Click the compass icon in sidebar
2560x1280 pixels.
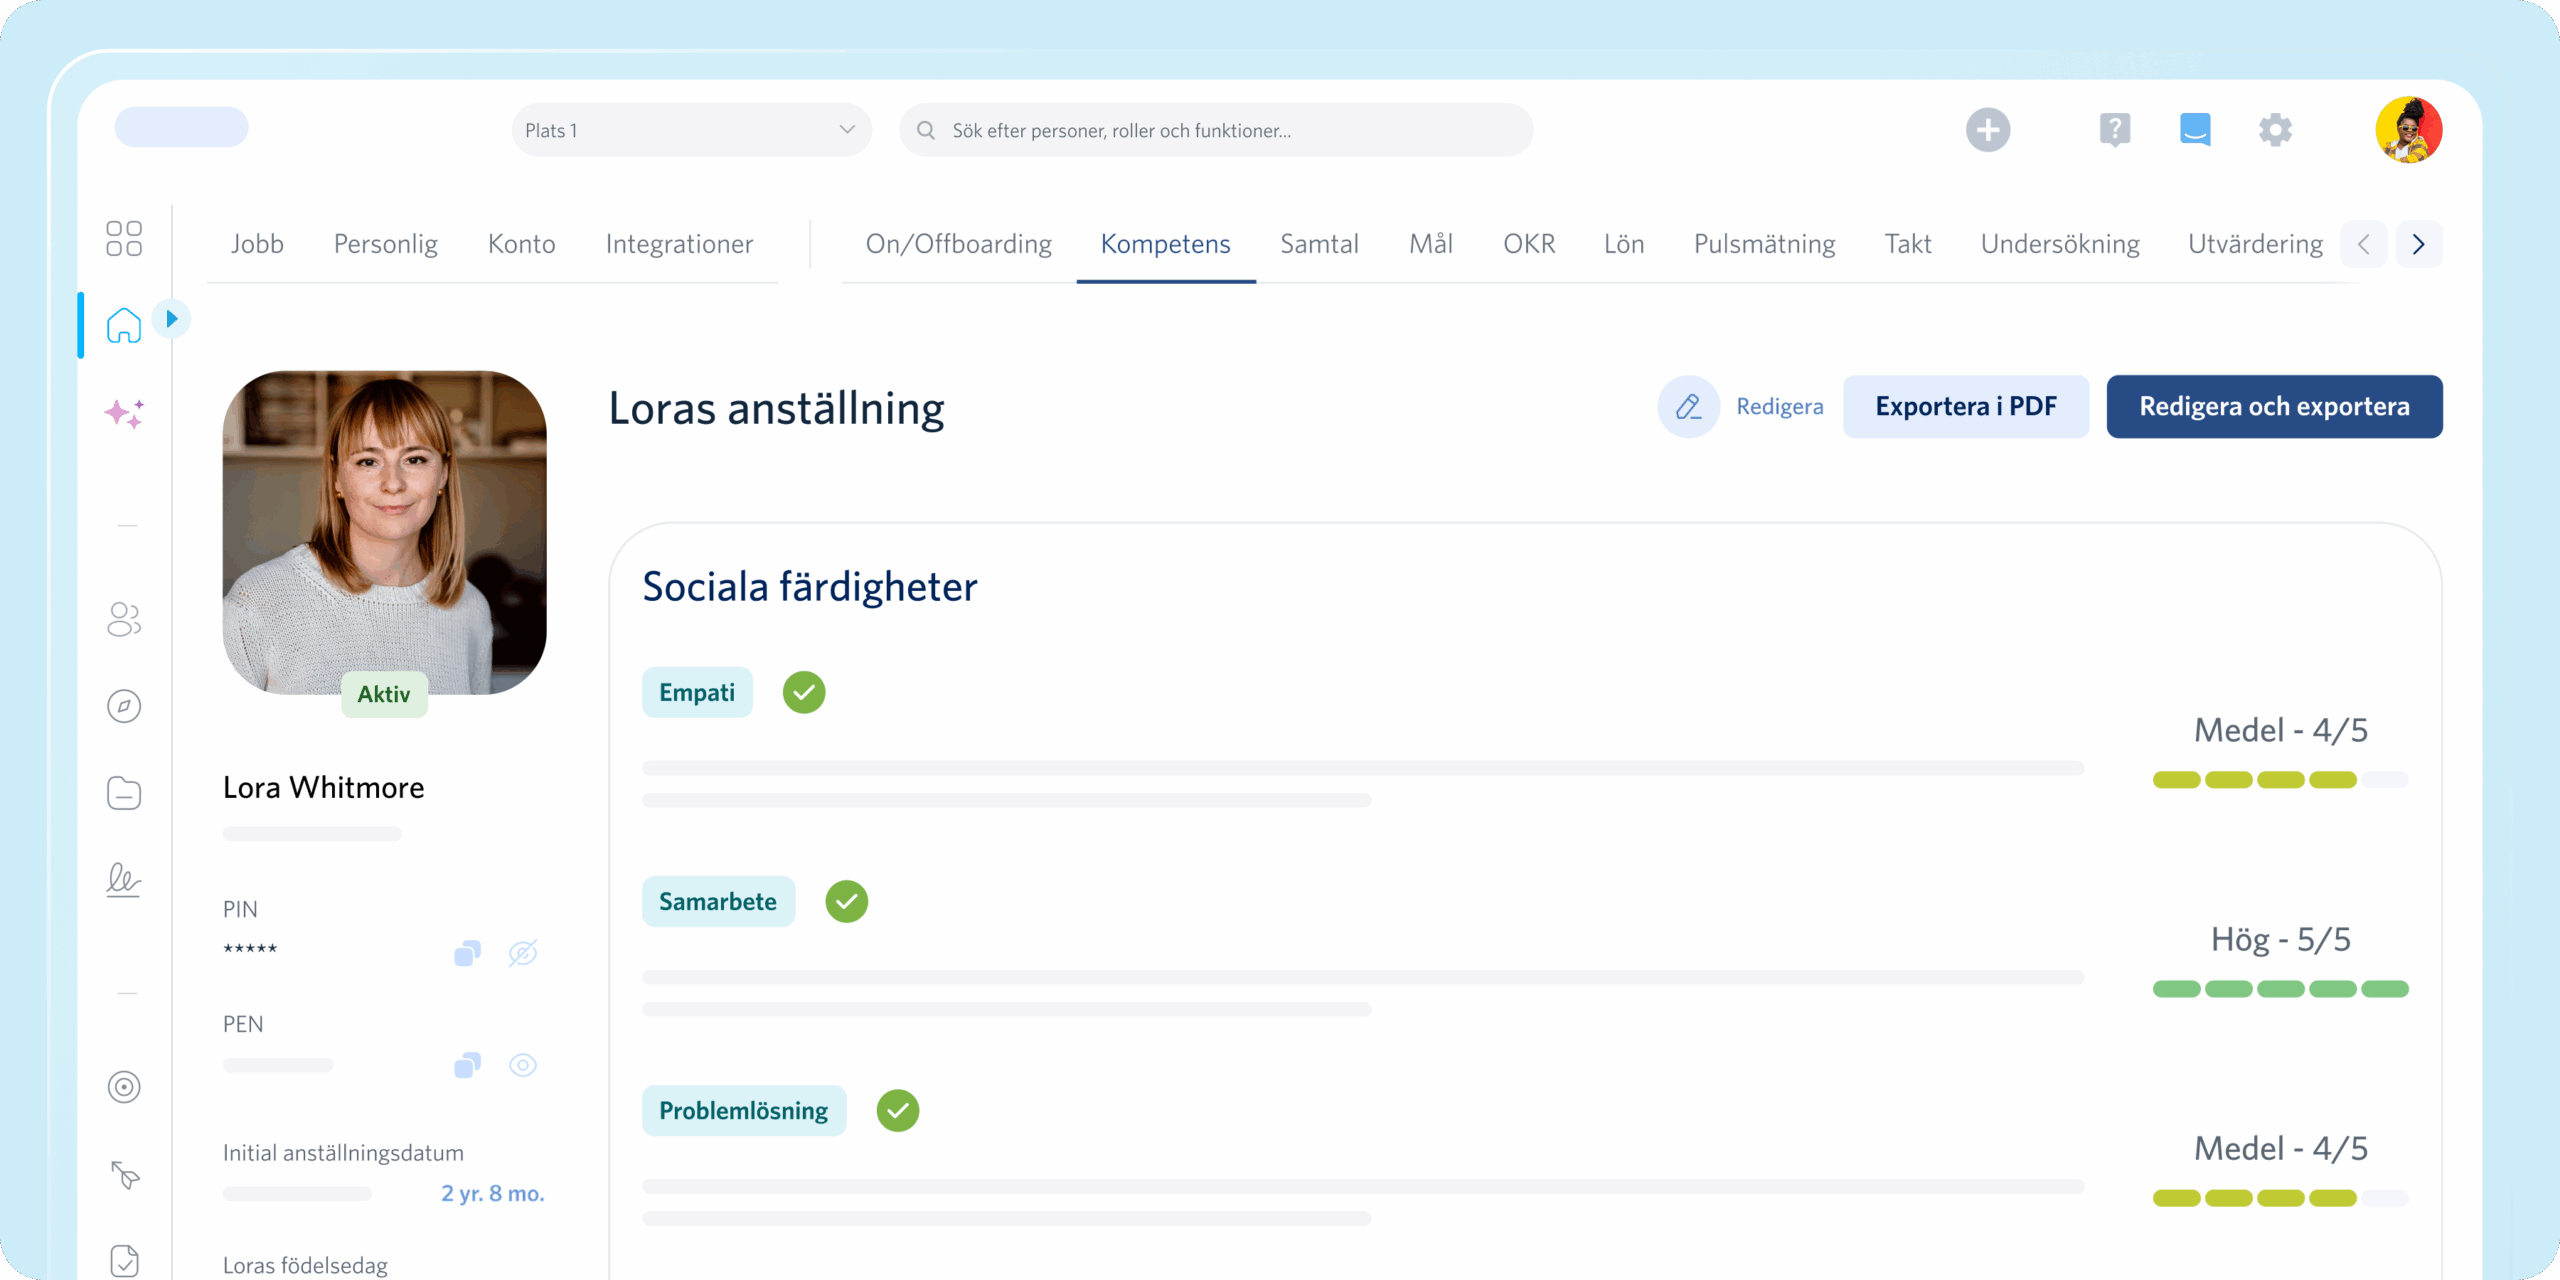tap(124, 706)
